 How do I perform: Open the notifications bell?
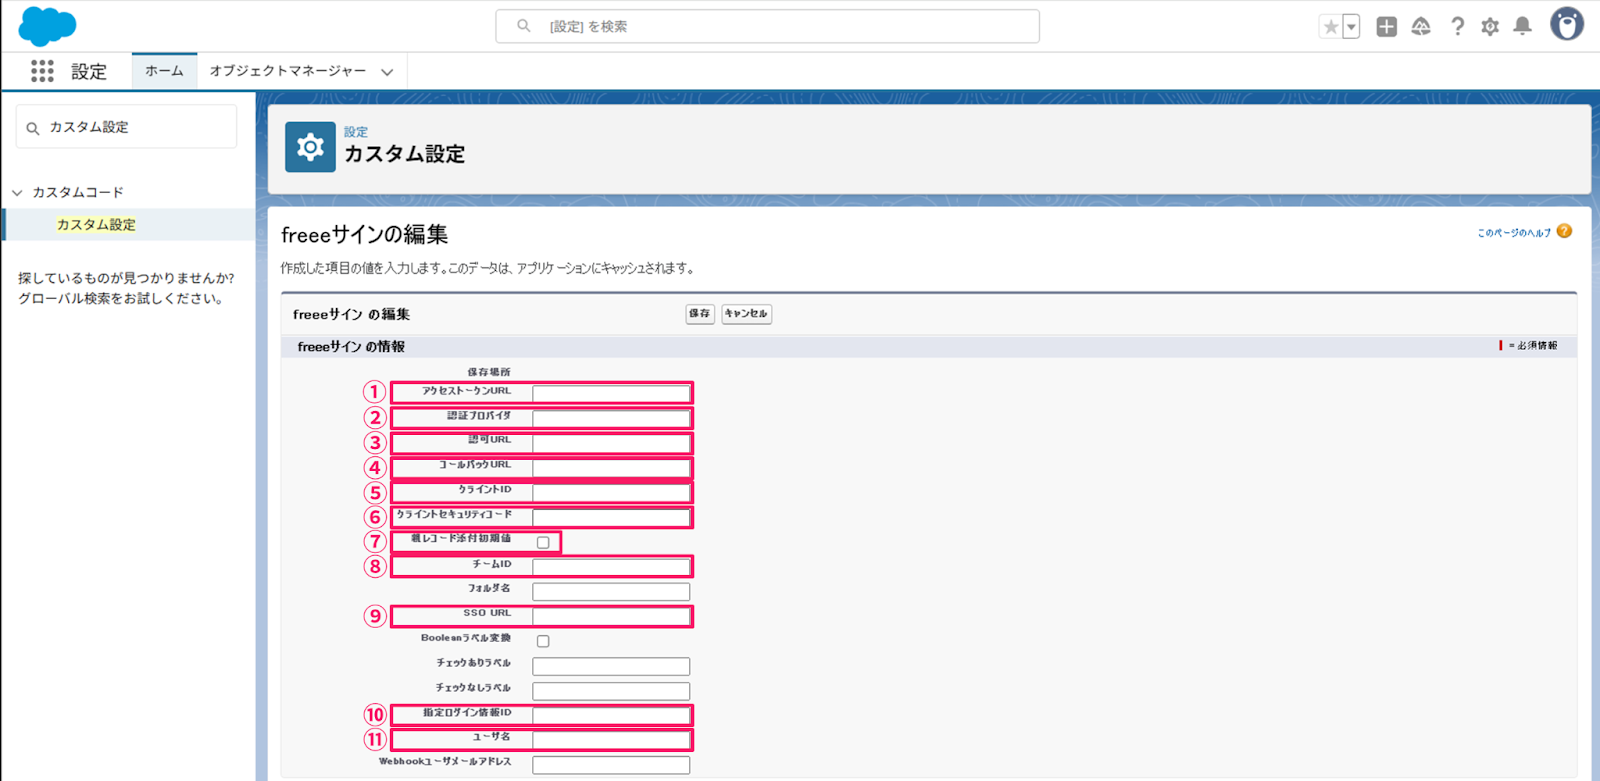pos(1522,27)
